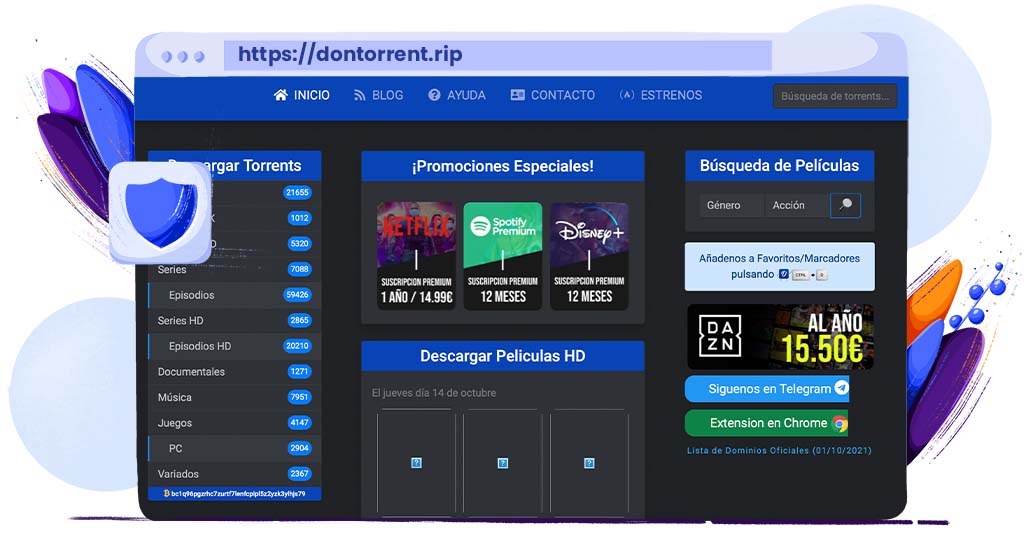
Task: Click the Chrome logo icon
Action: click(840, 424)
